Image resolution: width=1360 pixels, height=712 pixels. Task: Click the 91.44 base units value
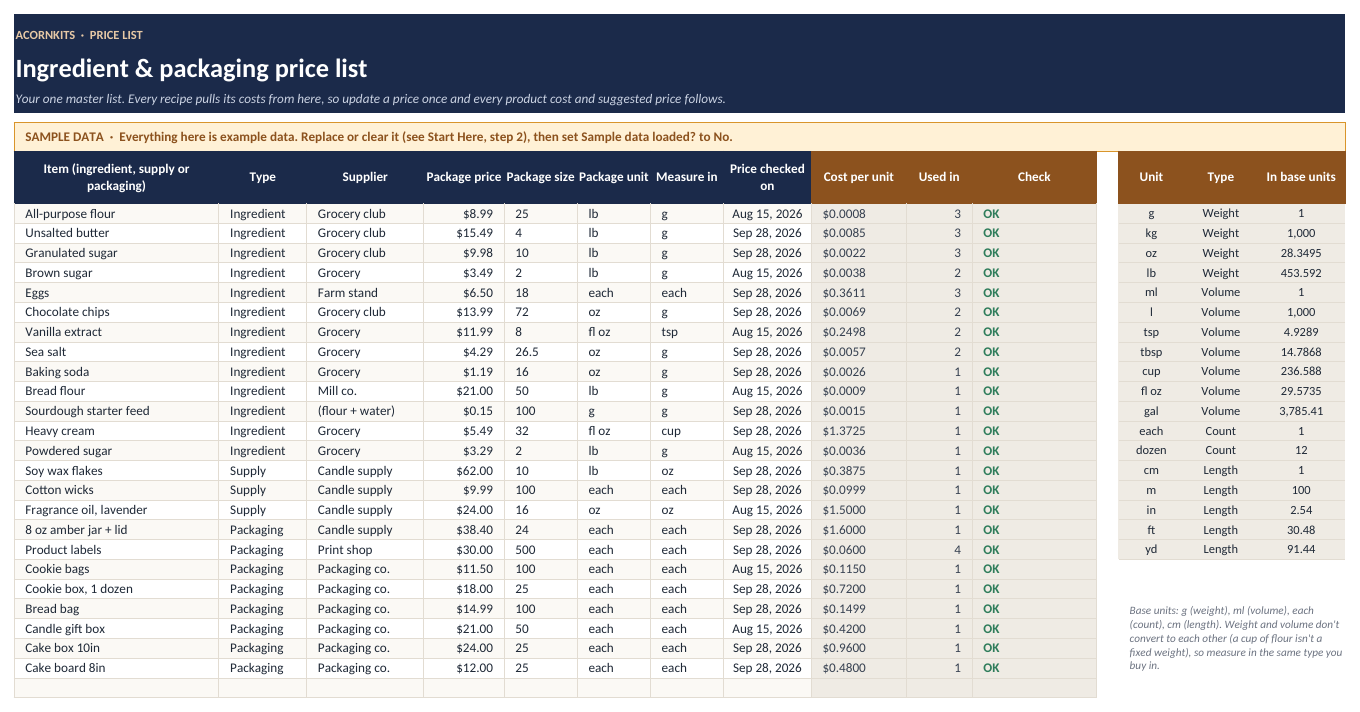(1301, 549)
